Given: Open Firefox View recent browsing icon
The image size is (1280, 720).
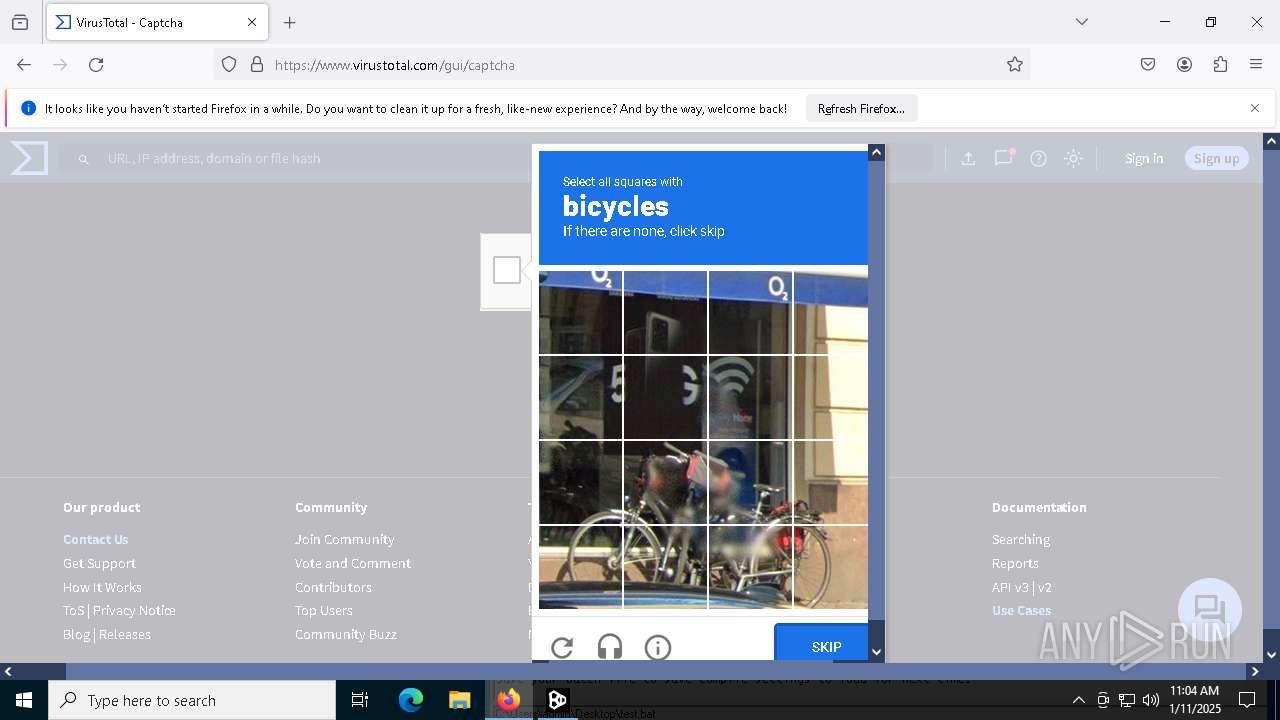Looking at the screenshot, I should [20, 22].
